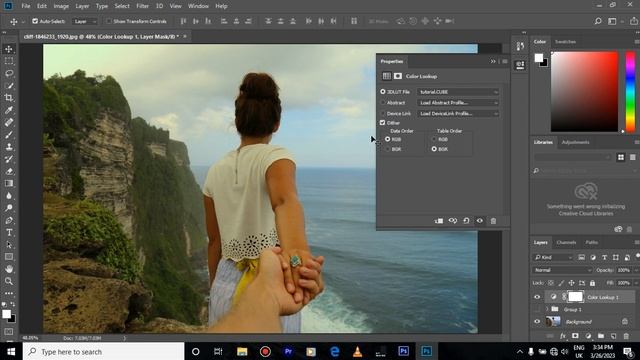This screenshot has height=360, width=640.
Task: Delete the selected layer with the trash icon
Action: pos(626,336)
